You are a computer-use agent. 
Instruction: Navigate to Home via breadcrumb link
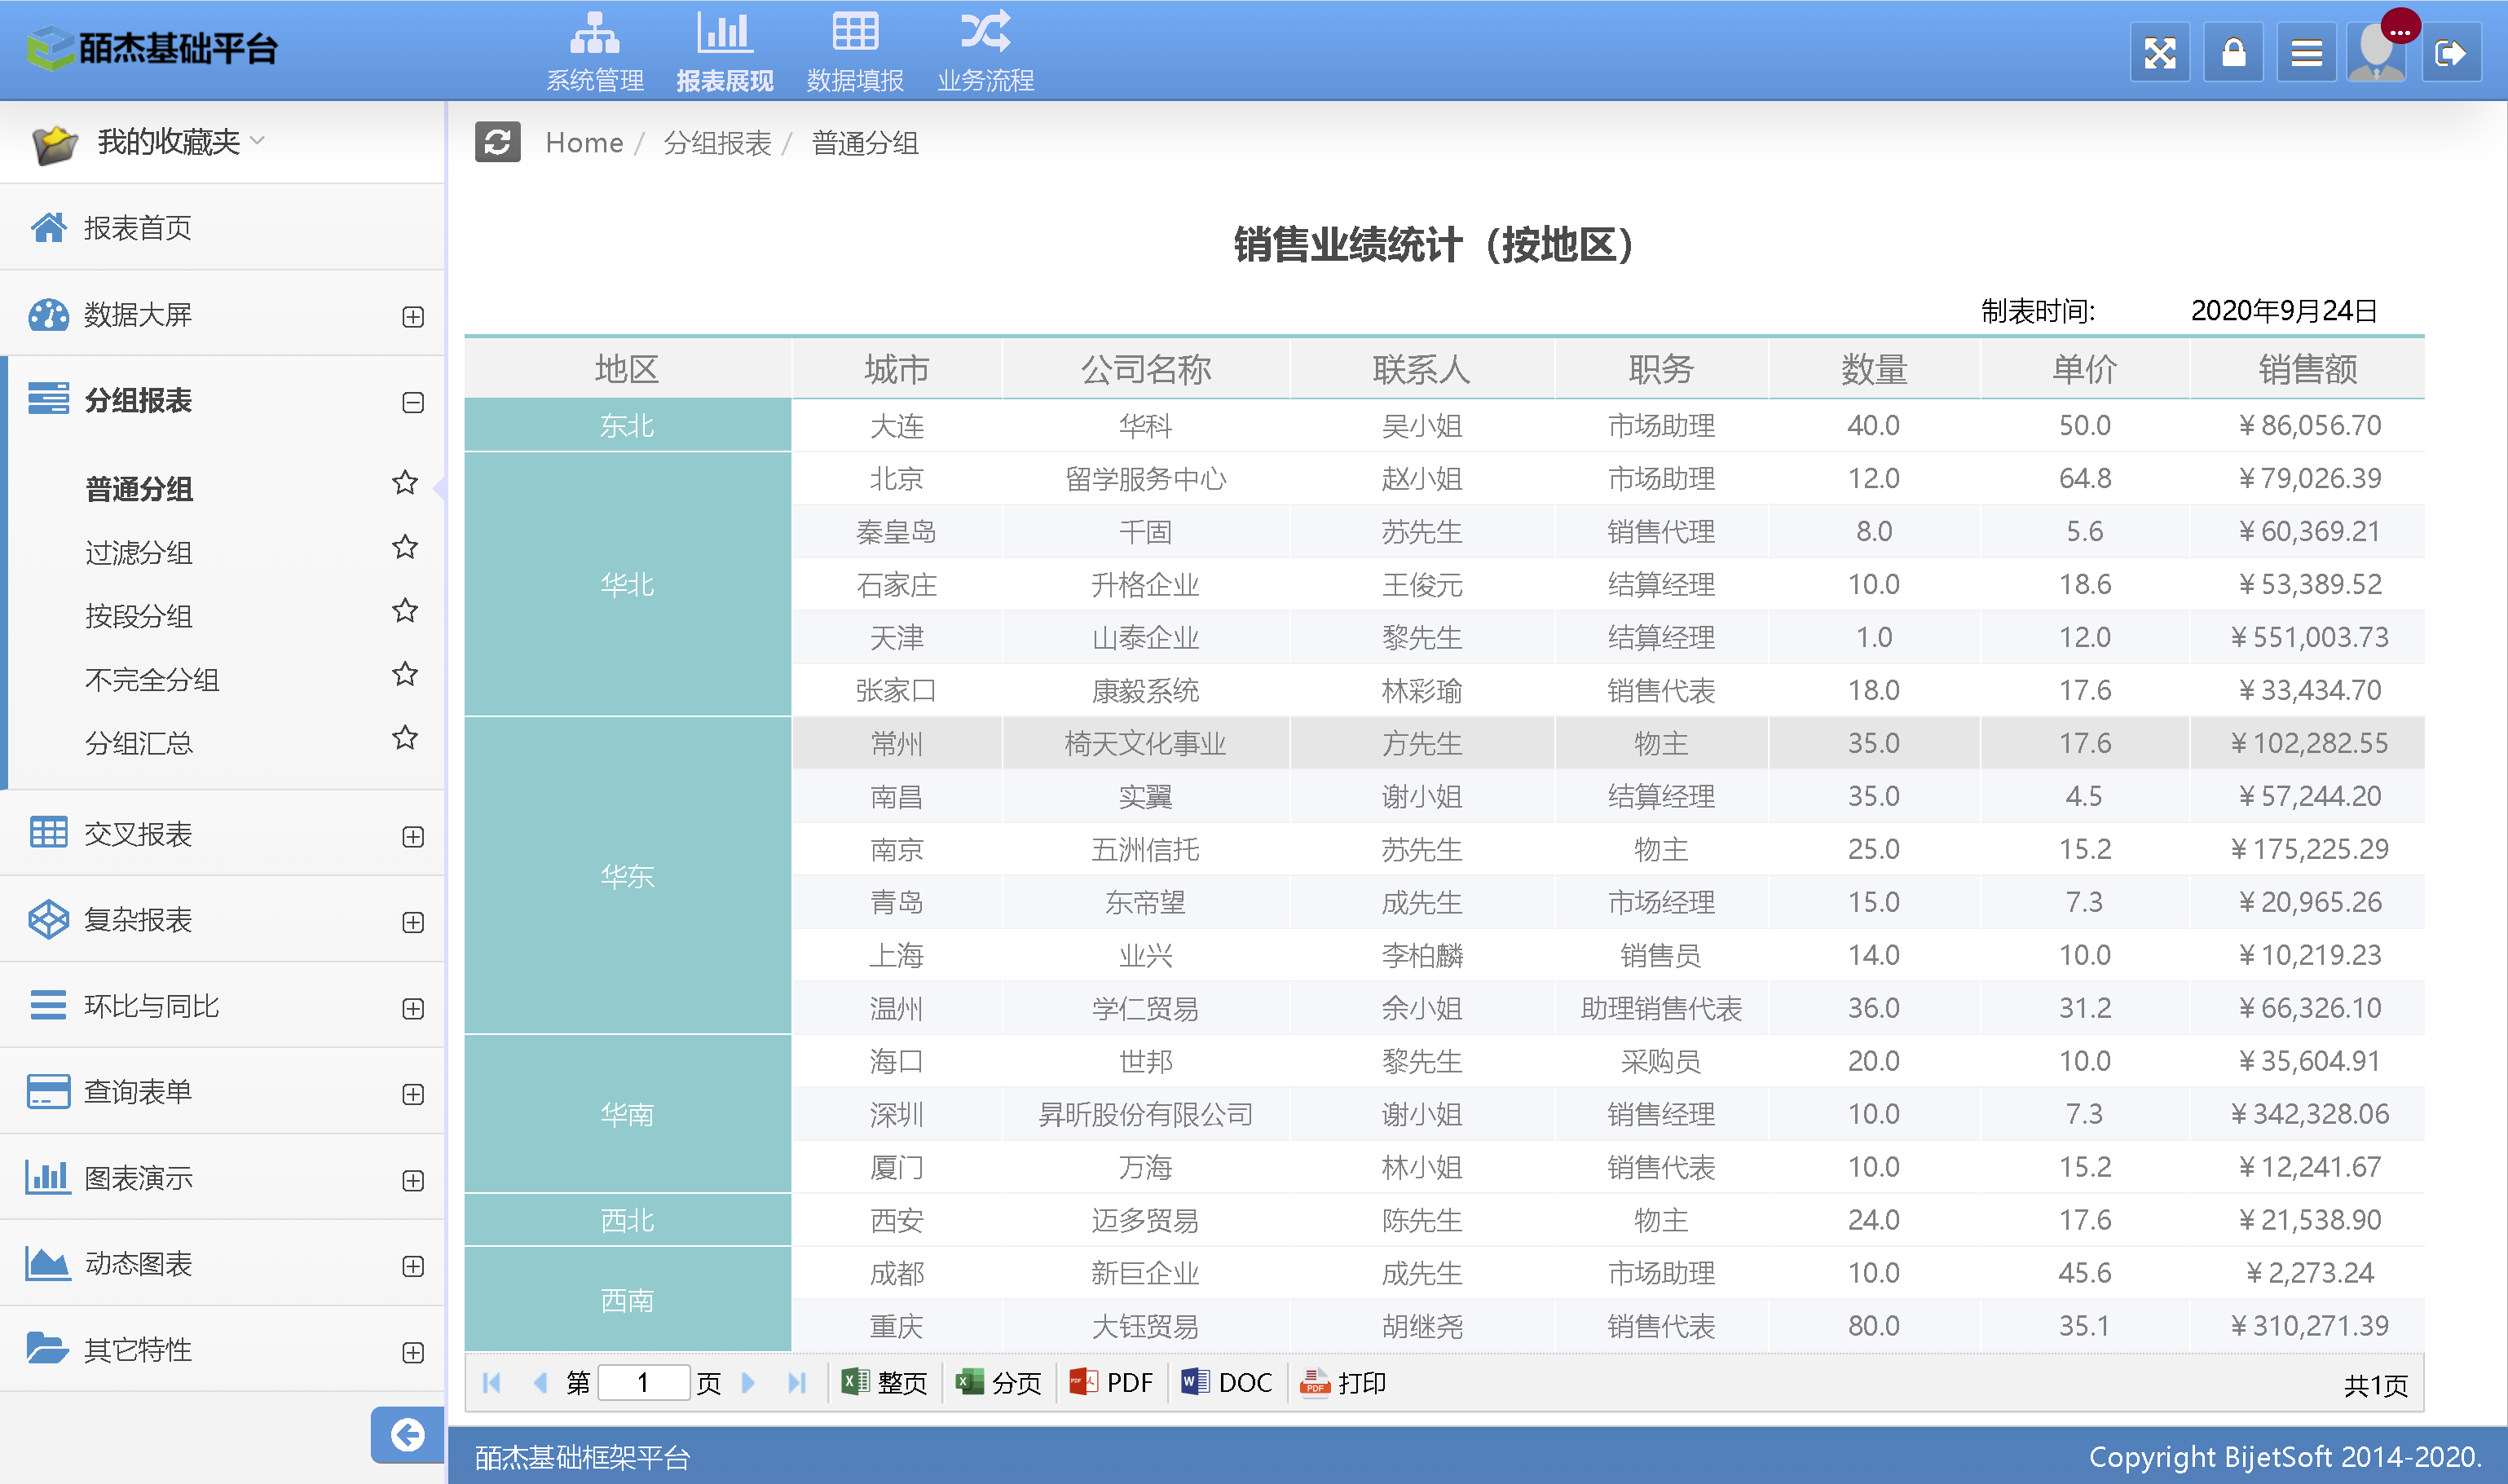pyautogui.click(x=584, y=142)
